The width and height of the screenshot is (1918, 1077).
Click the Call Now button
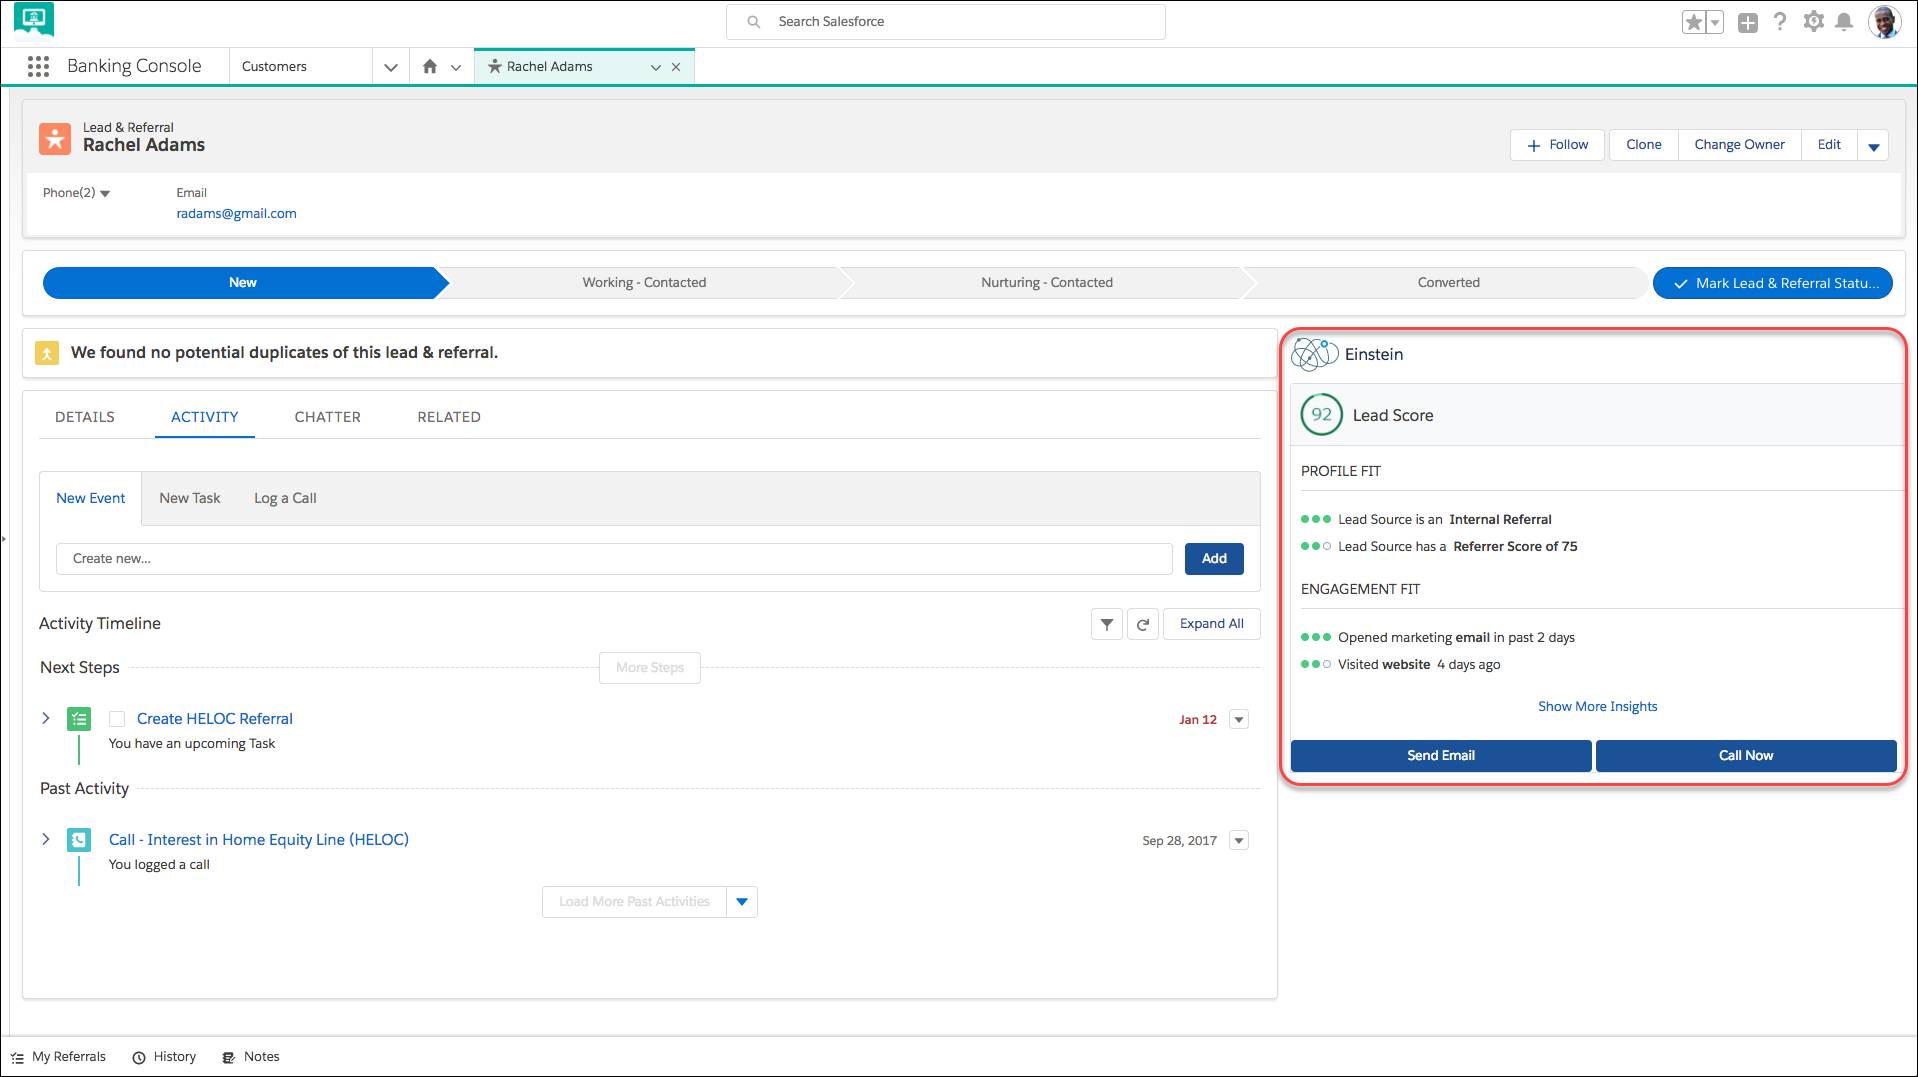click(x=1746, y=756)
